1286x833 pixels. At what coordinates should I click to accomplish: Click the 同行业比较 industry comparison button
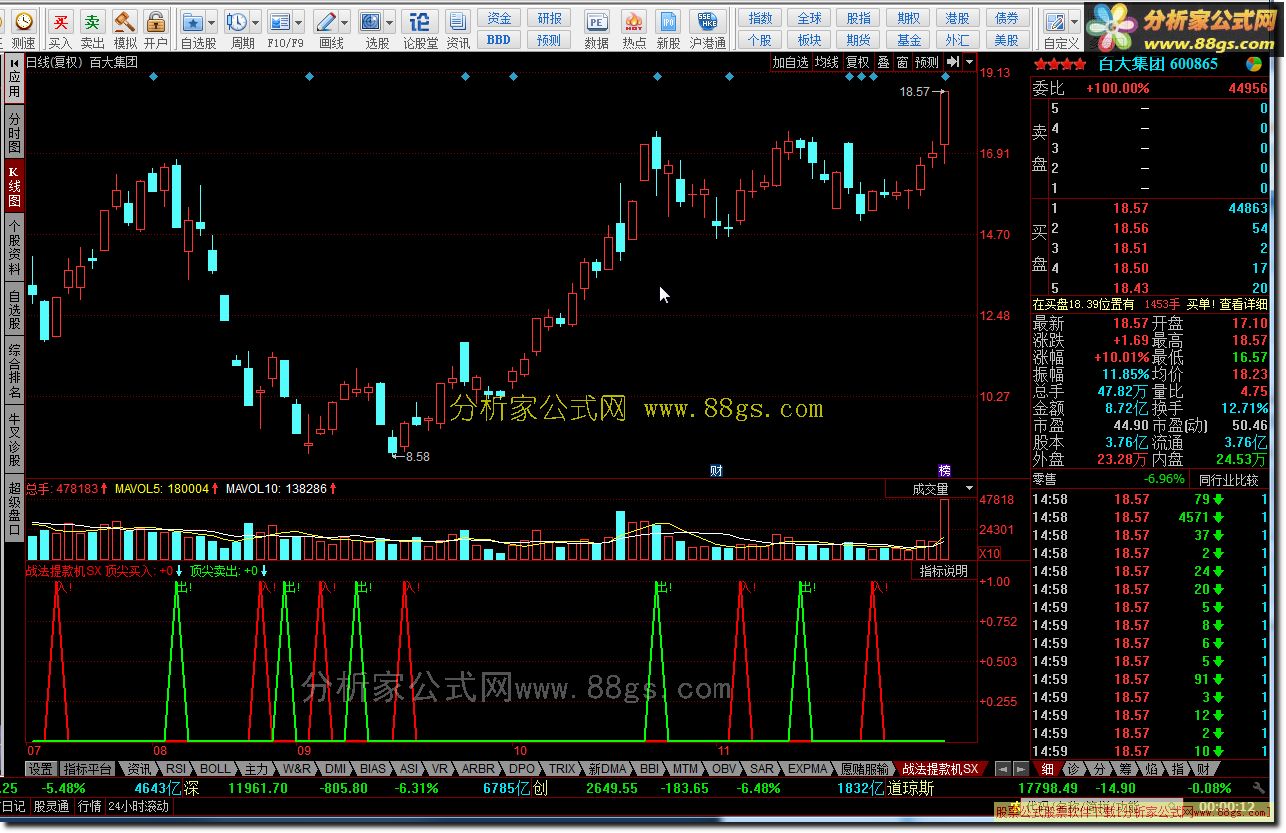(1229, 480)
